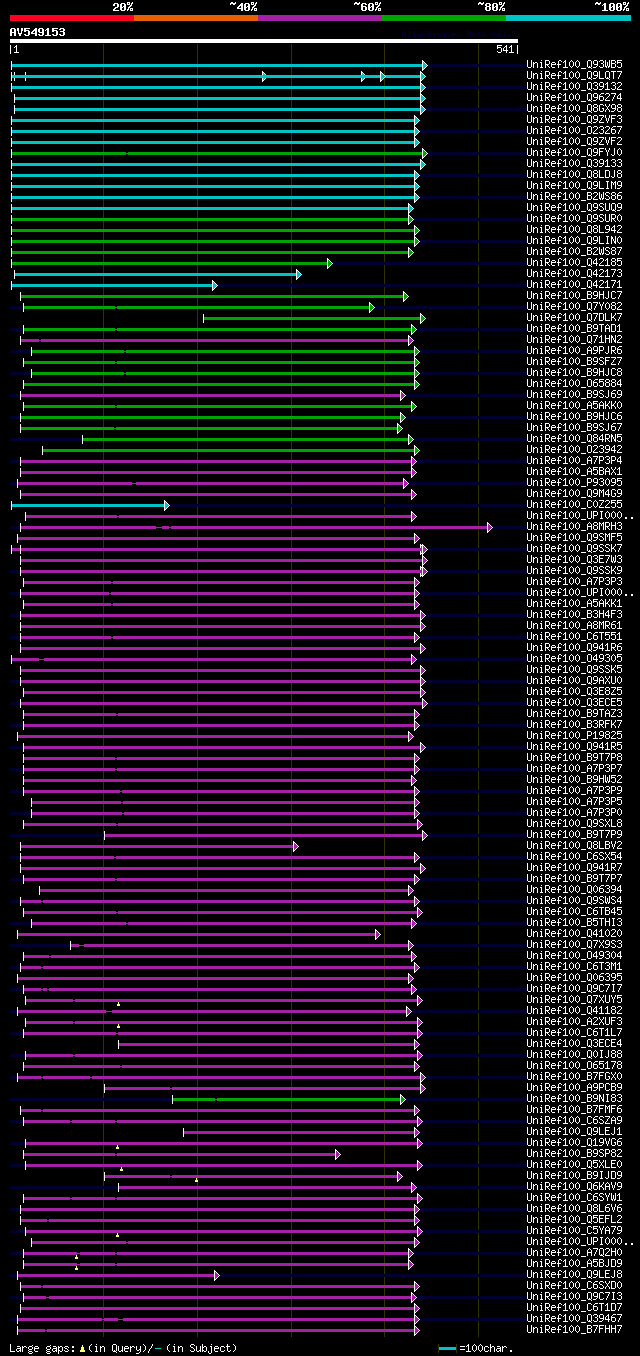This screenshot has height=1356, width=640.
Task: Select the query label AV549153
Action: [38, 32]
